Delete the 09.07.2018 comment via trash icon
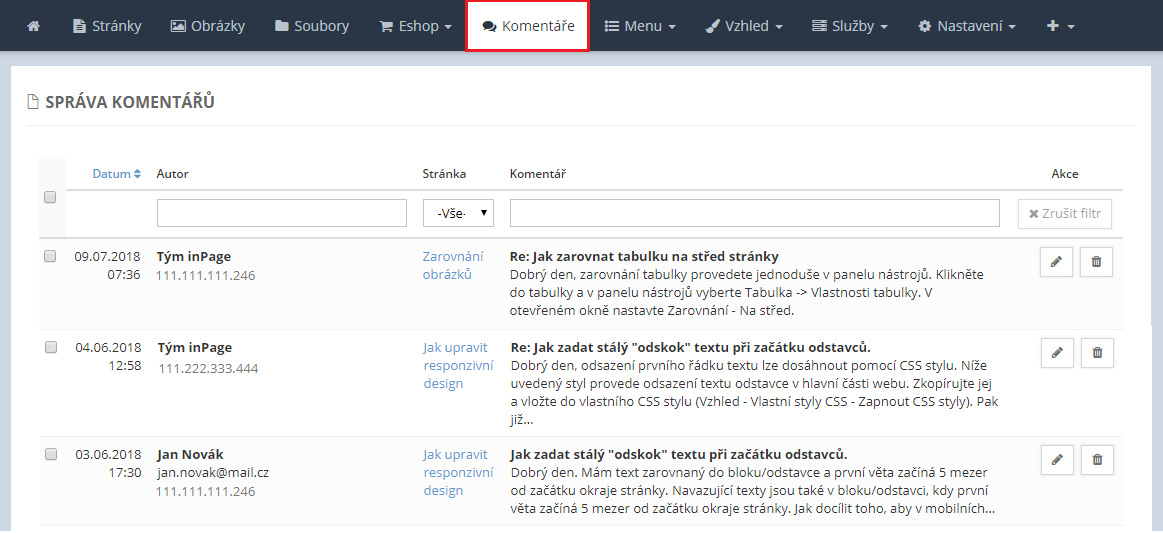 pyautogui.click(x=1096, y=262)
